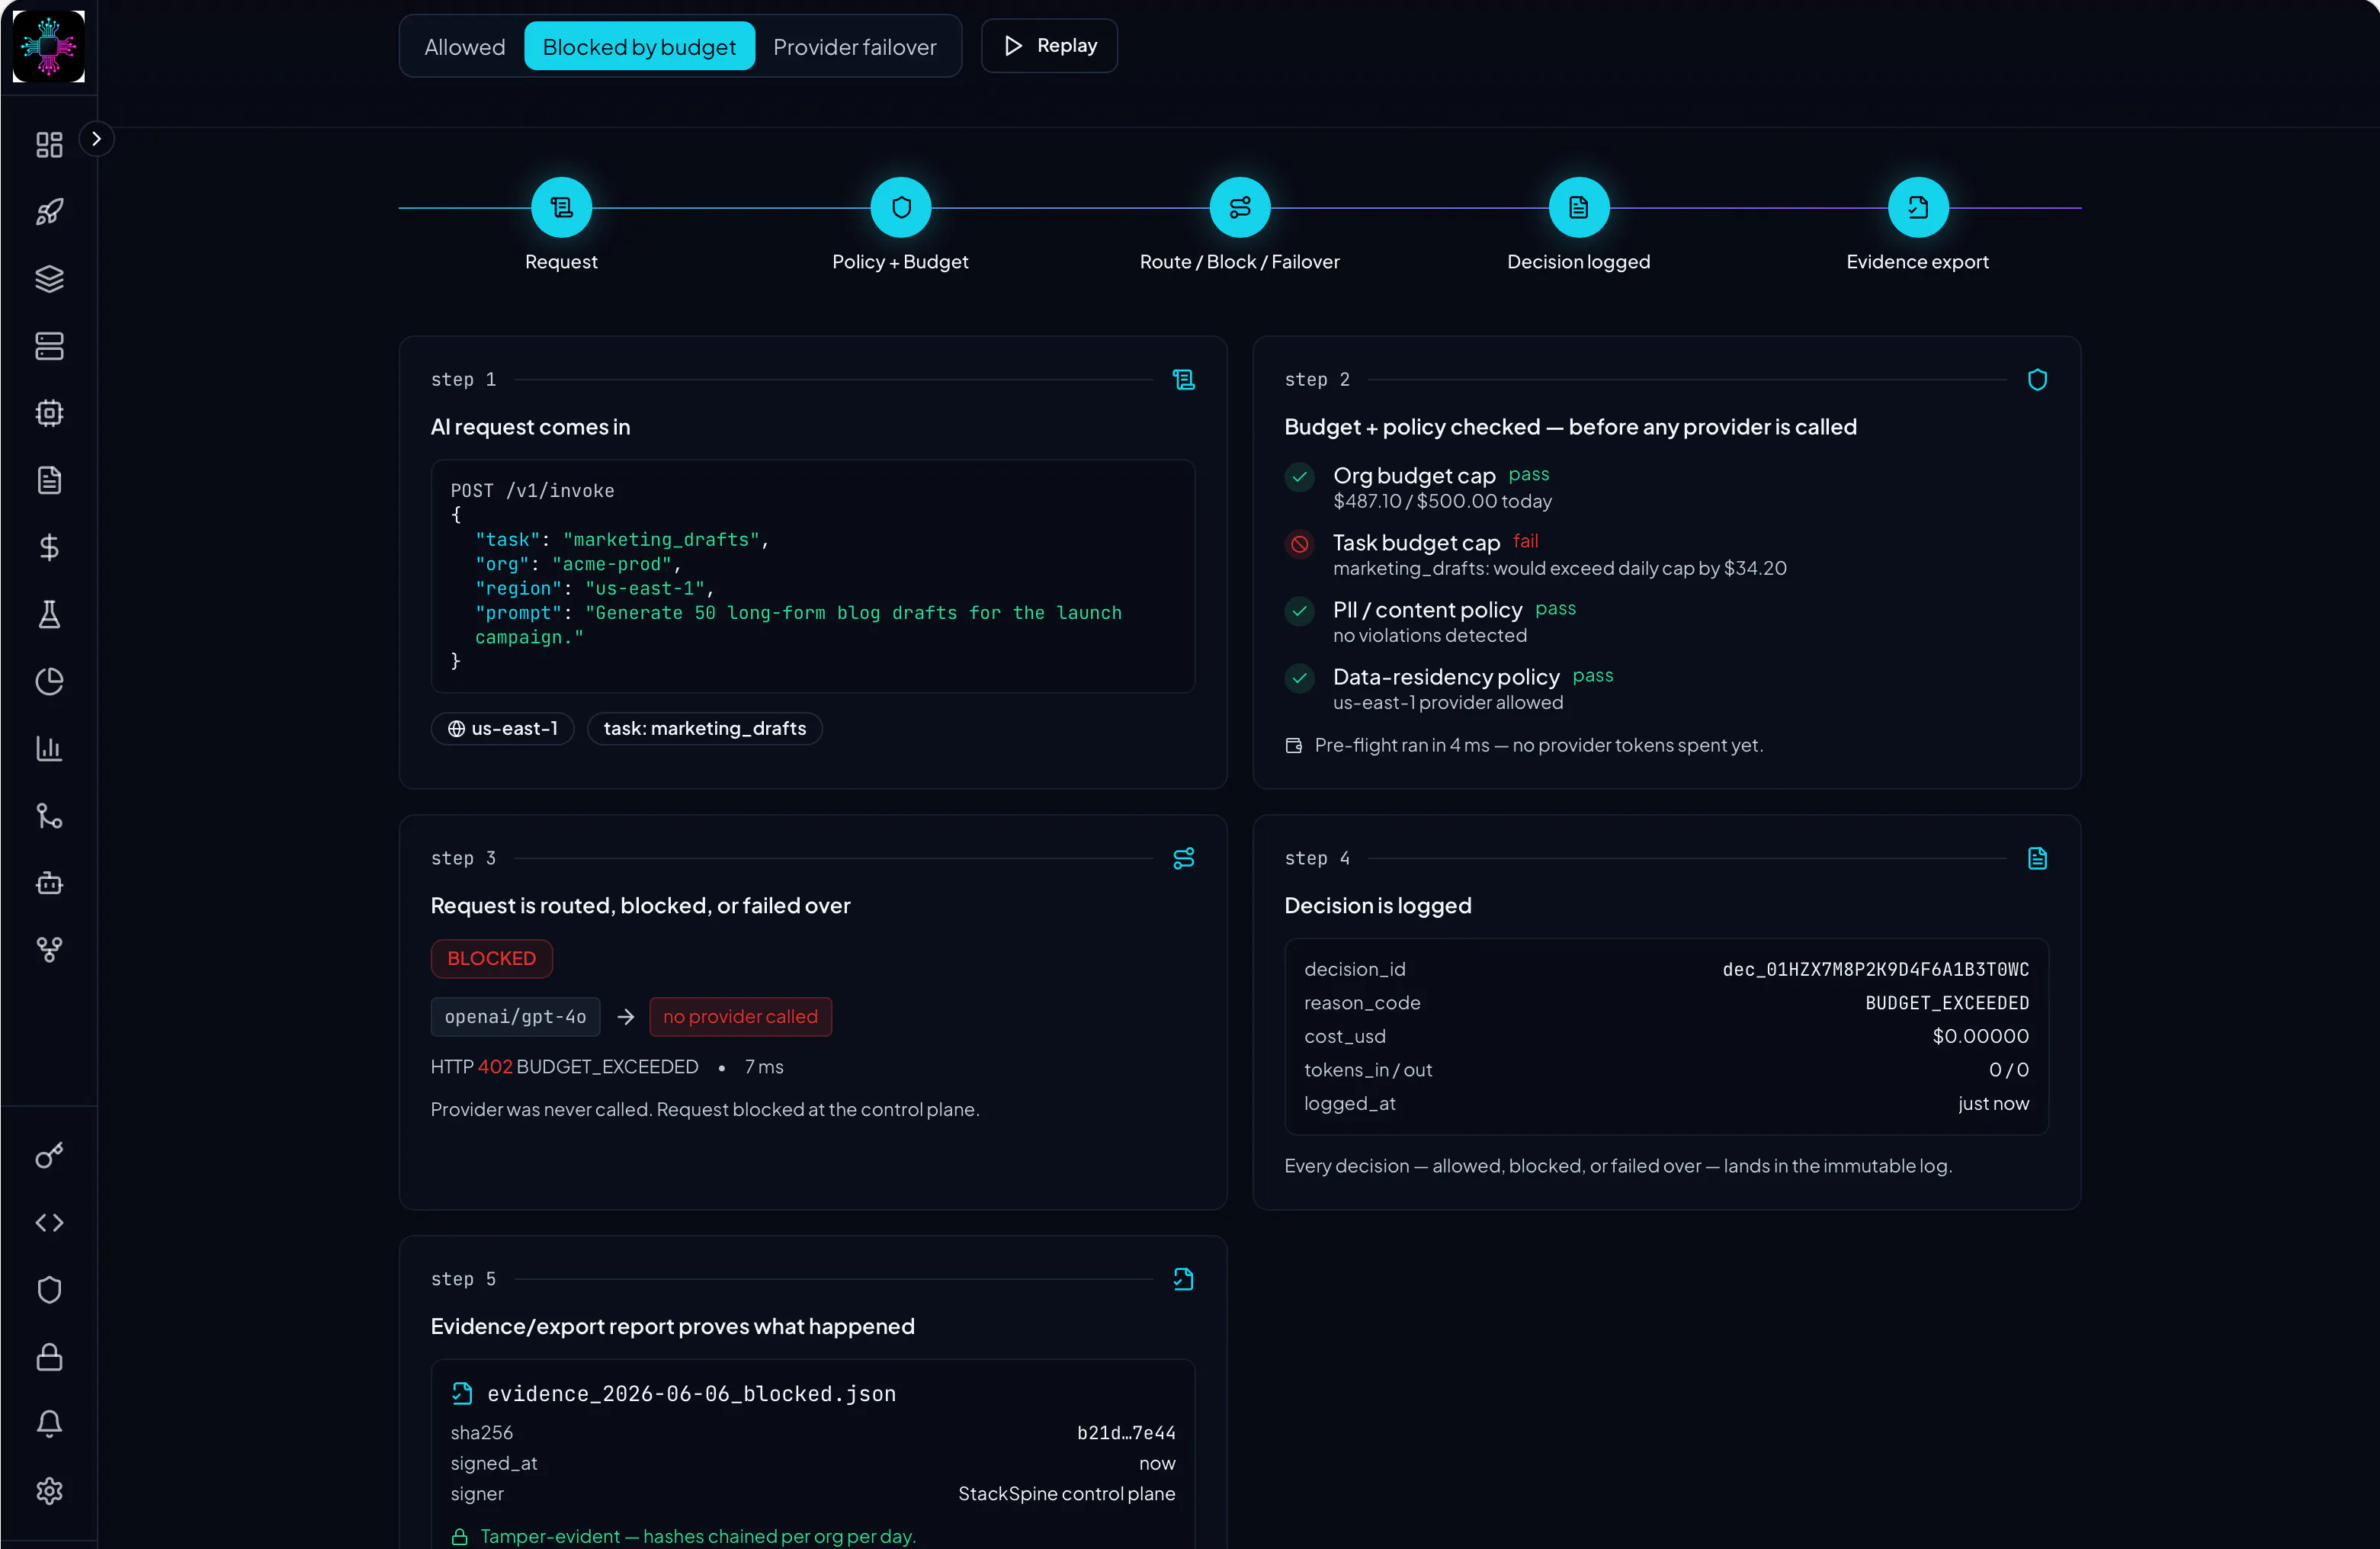
Task: Switch to the Provider failover tab
Action: (x=855, y=47)
